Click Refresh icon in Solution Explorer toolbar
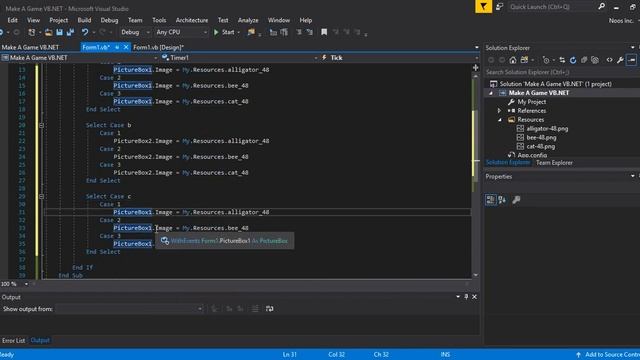640x360 pixels. pyautogui.click(x=573, y=60)
